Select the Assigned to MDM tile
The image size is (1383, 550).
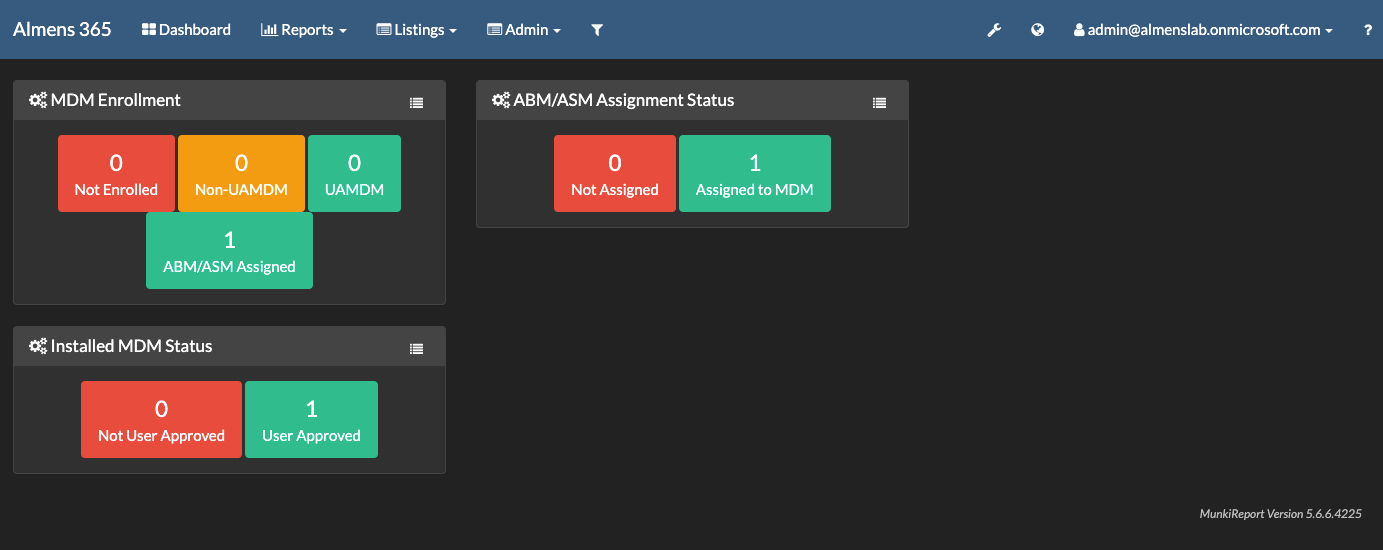[754, 173]
